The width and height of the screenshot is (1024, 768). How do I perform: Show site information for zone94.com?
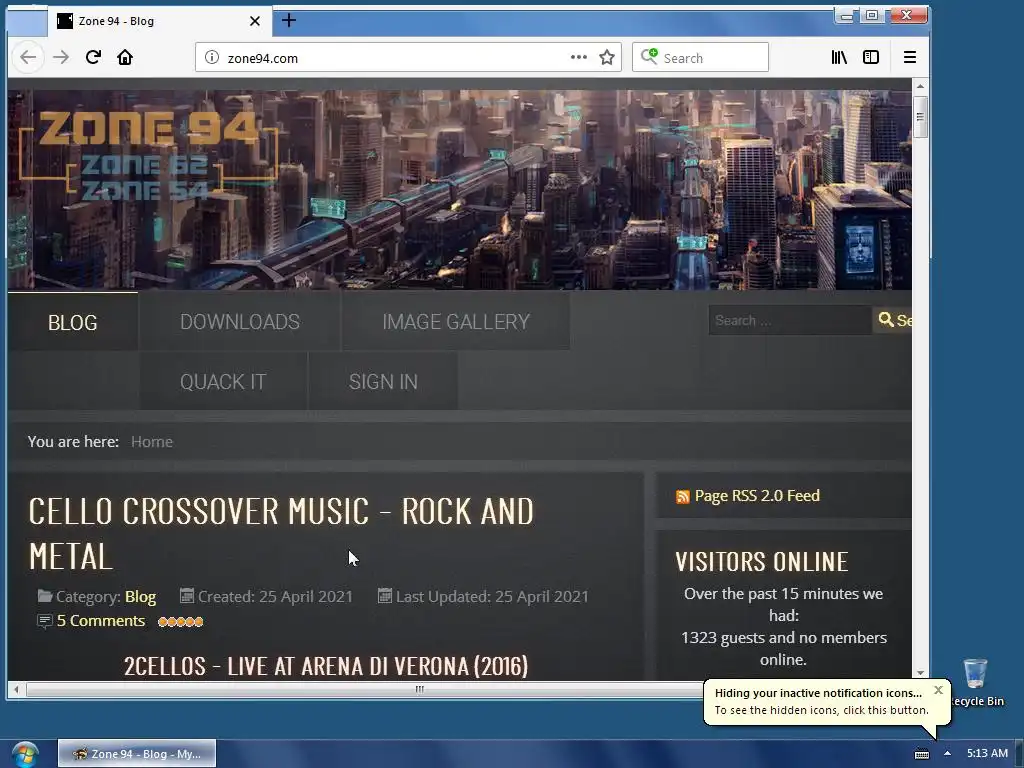coord(212,57)
